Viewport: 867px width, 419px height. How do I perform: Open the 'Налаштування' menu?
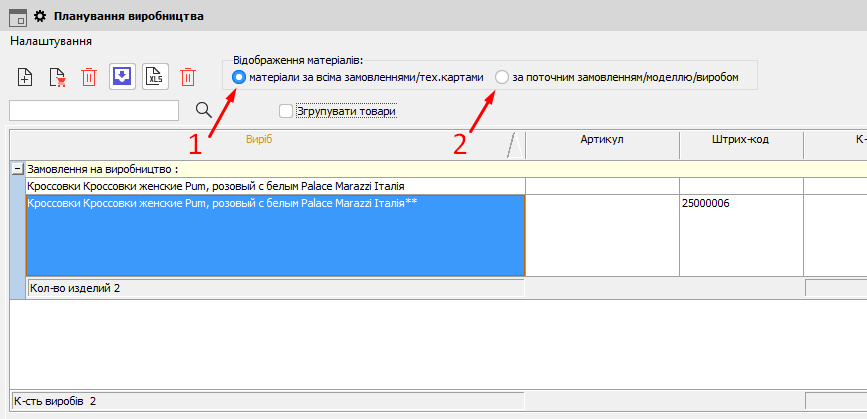[x=51, y=41]
